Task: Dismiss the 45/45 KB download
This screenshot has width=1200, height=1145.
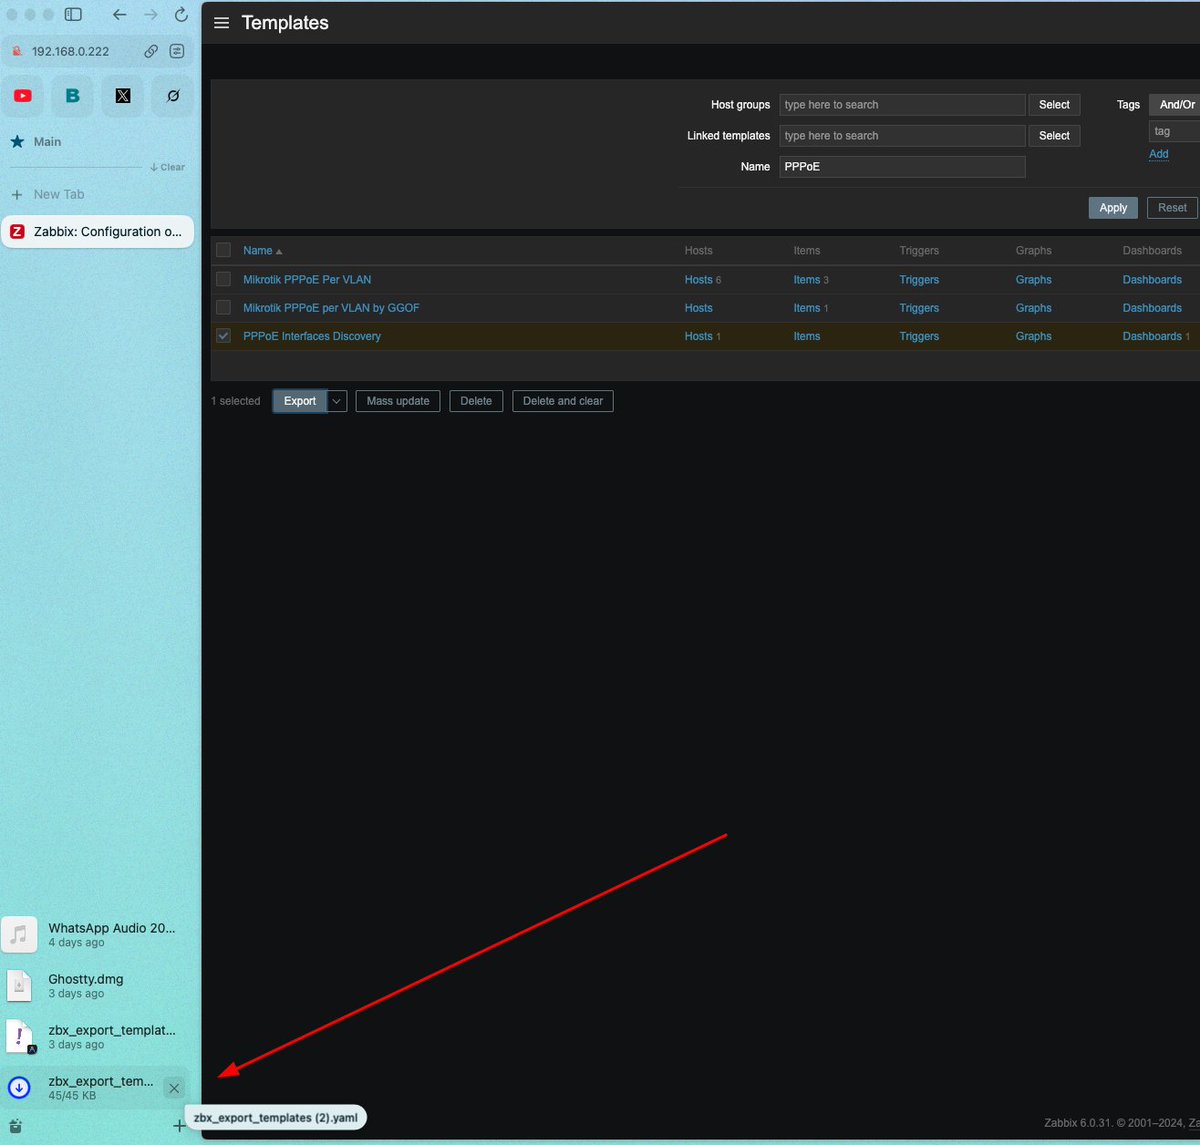Action: (174, 1088)
